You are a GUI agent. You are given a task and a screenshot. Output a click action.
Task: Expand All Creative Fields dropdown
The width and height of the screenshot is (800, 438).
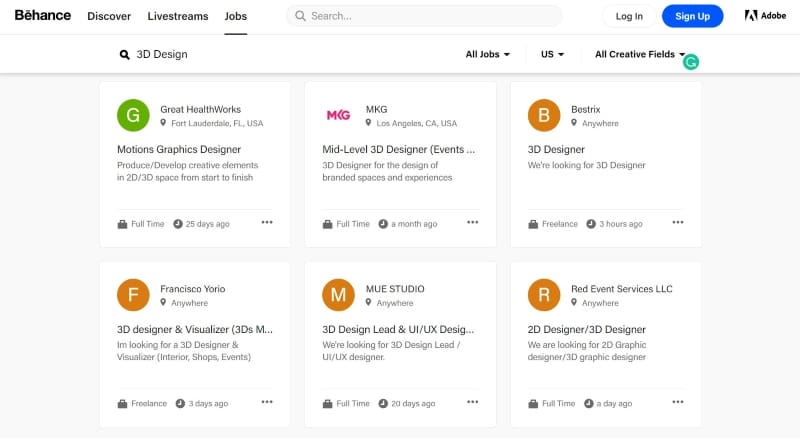[x=640, y=55]
